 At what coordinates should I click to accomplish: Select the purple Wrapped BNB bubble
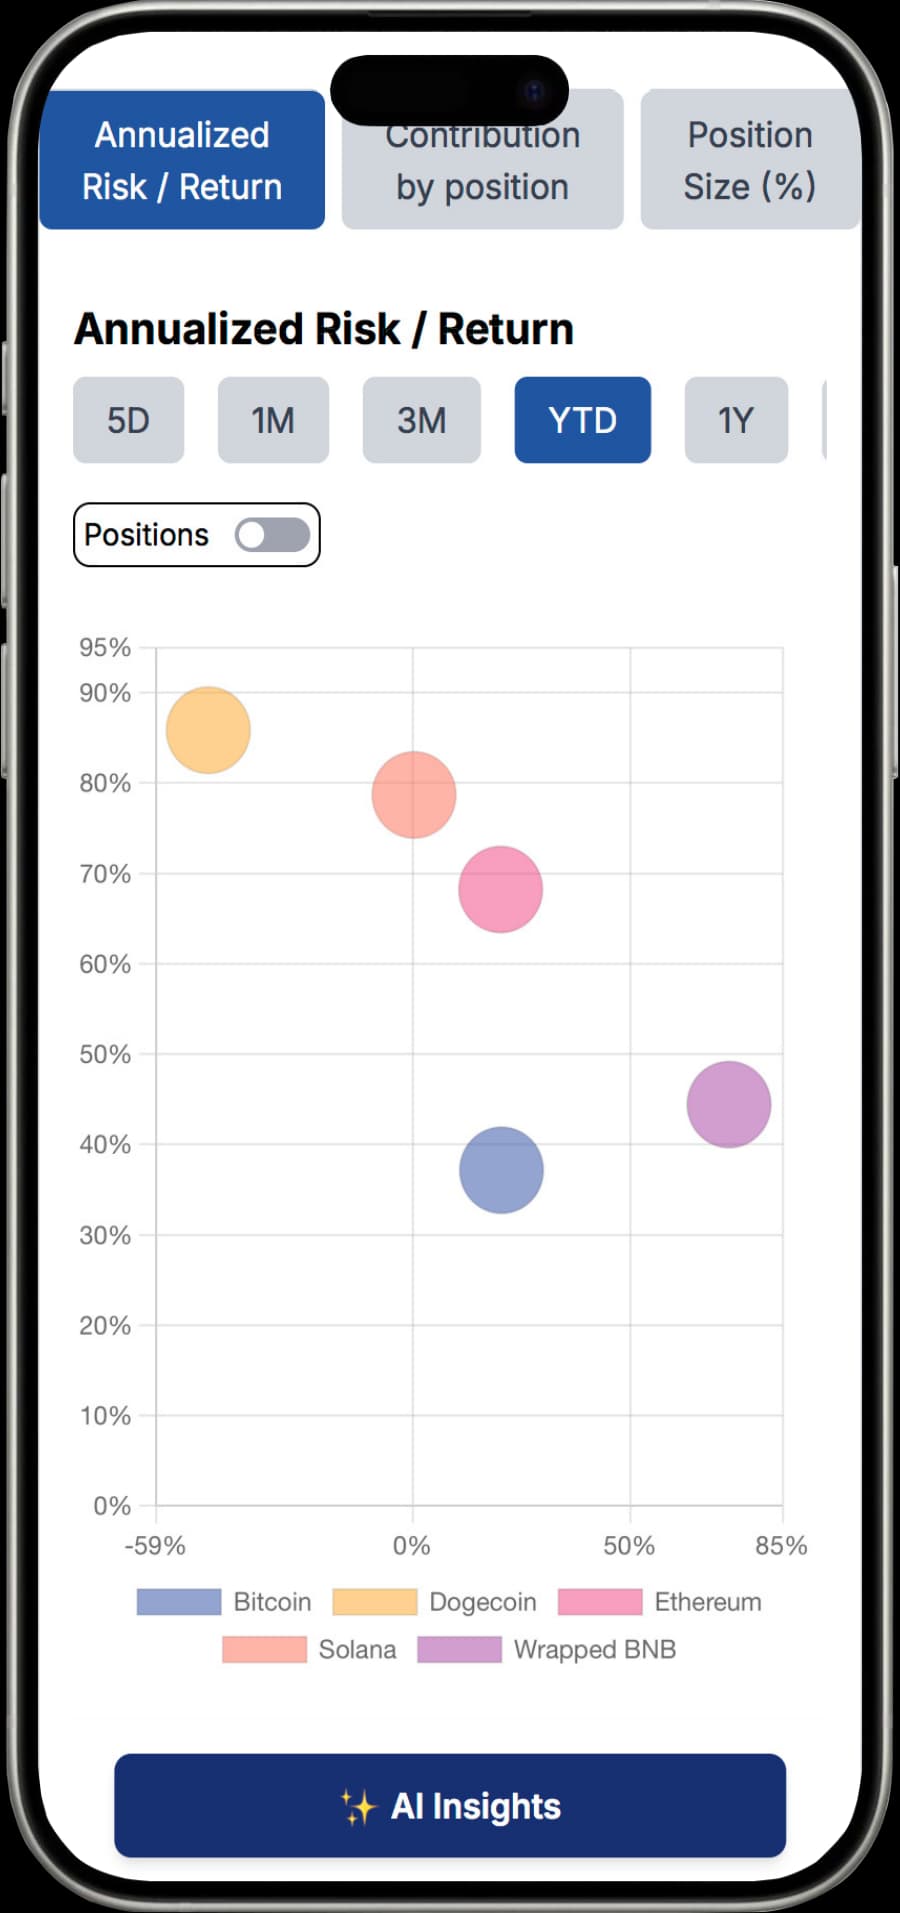[x=729, y=1104]
